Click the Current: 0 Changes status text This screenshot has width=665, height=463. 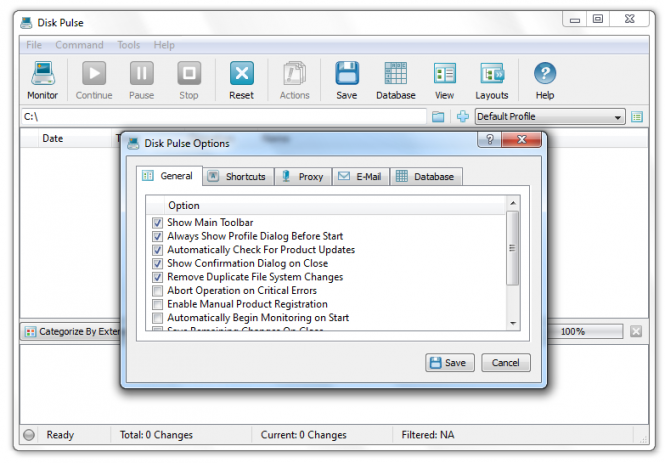click(304, 435)
